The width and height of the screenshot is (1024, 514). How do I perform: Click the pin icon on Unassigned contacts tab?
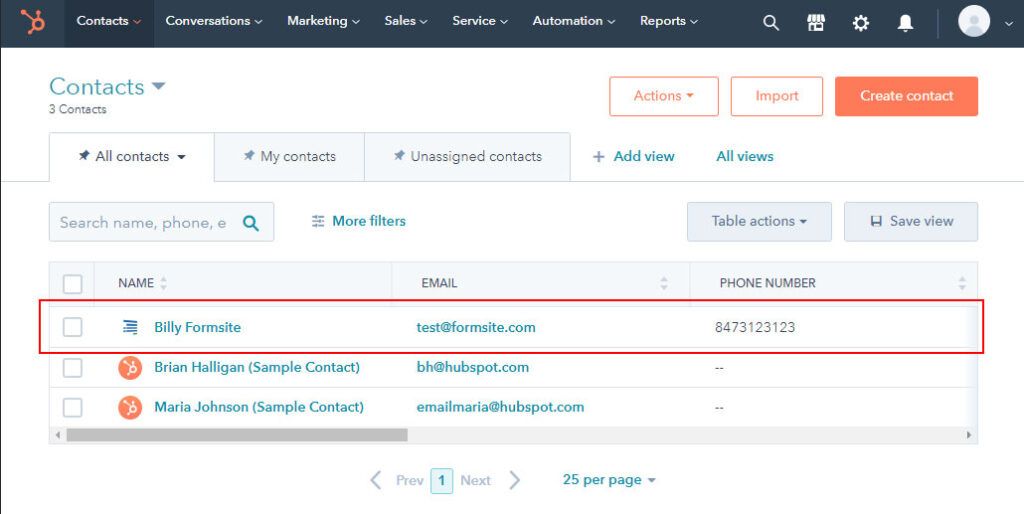point(399,156)
